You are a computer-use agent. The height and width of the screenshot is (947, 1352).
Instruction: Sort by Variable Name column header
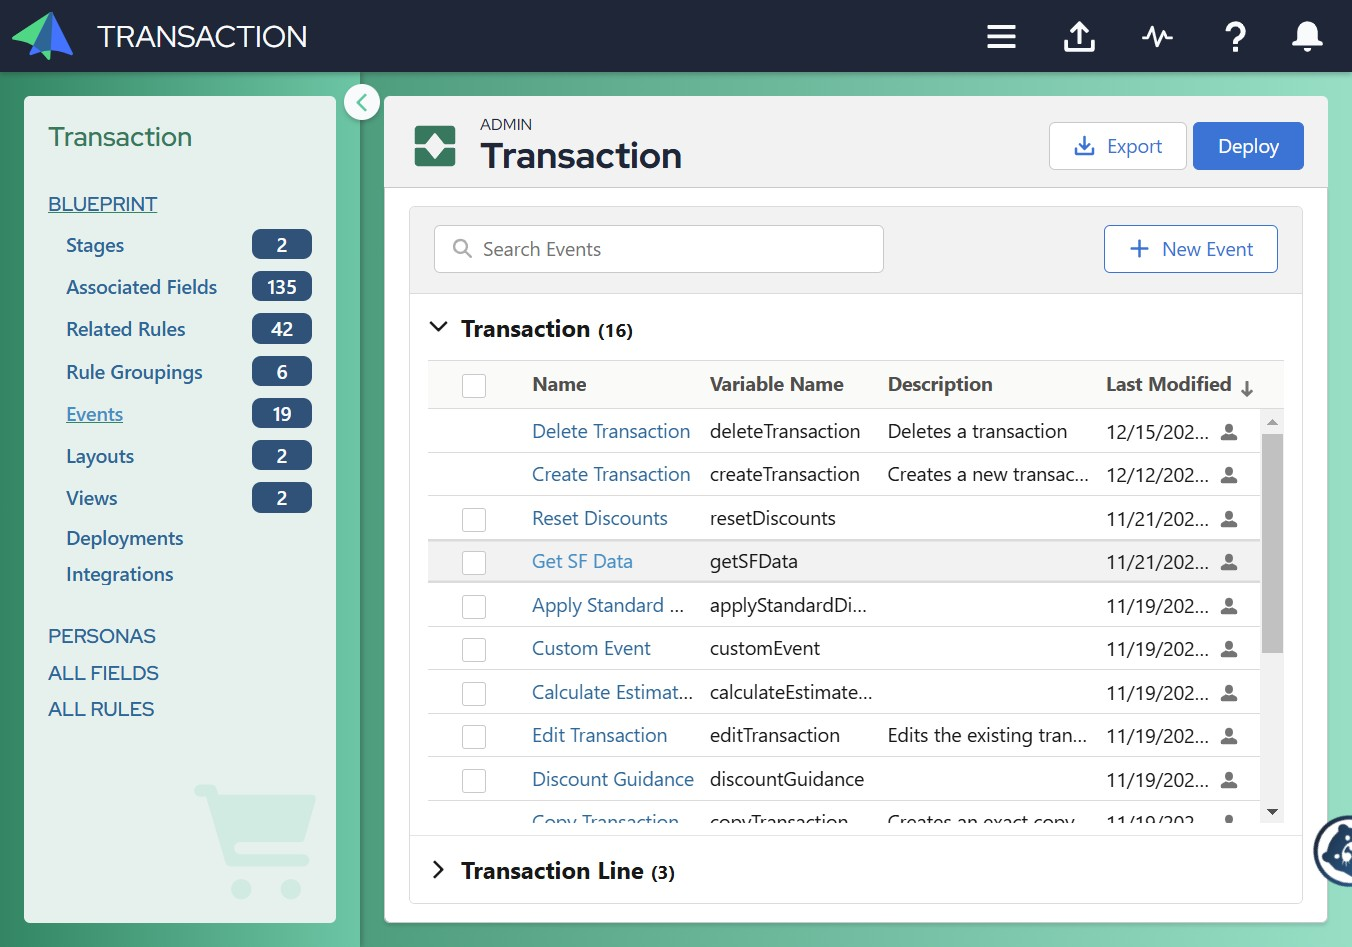tap(776, 384)
